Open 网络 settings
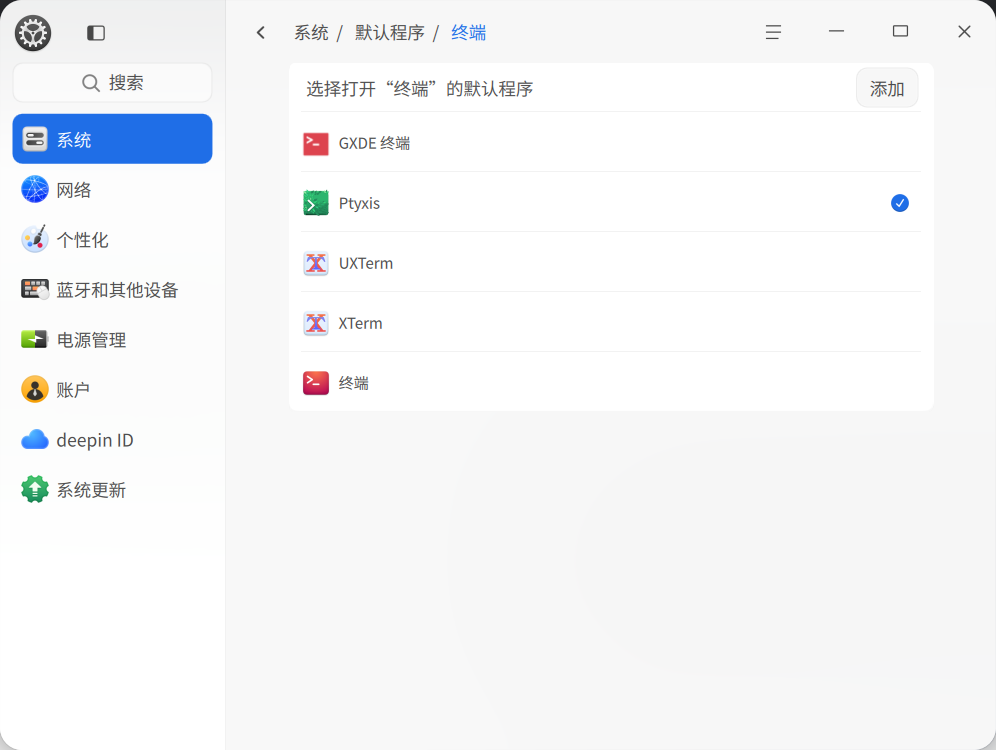 [x=112, y=189]
